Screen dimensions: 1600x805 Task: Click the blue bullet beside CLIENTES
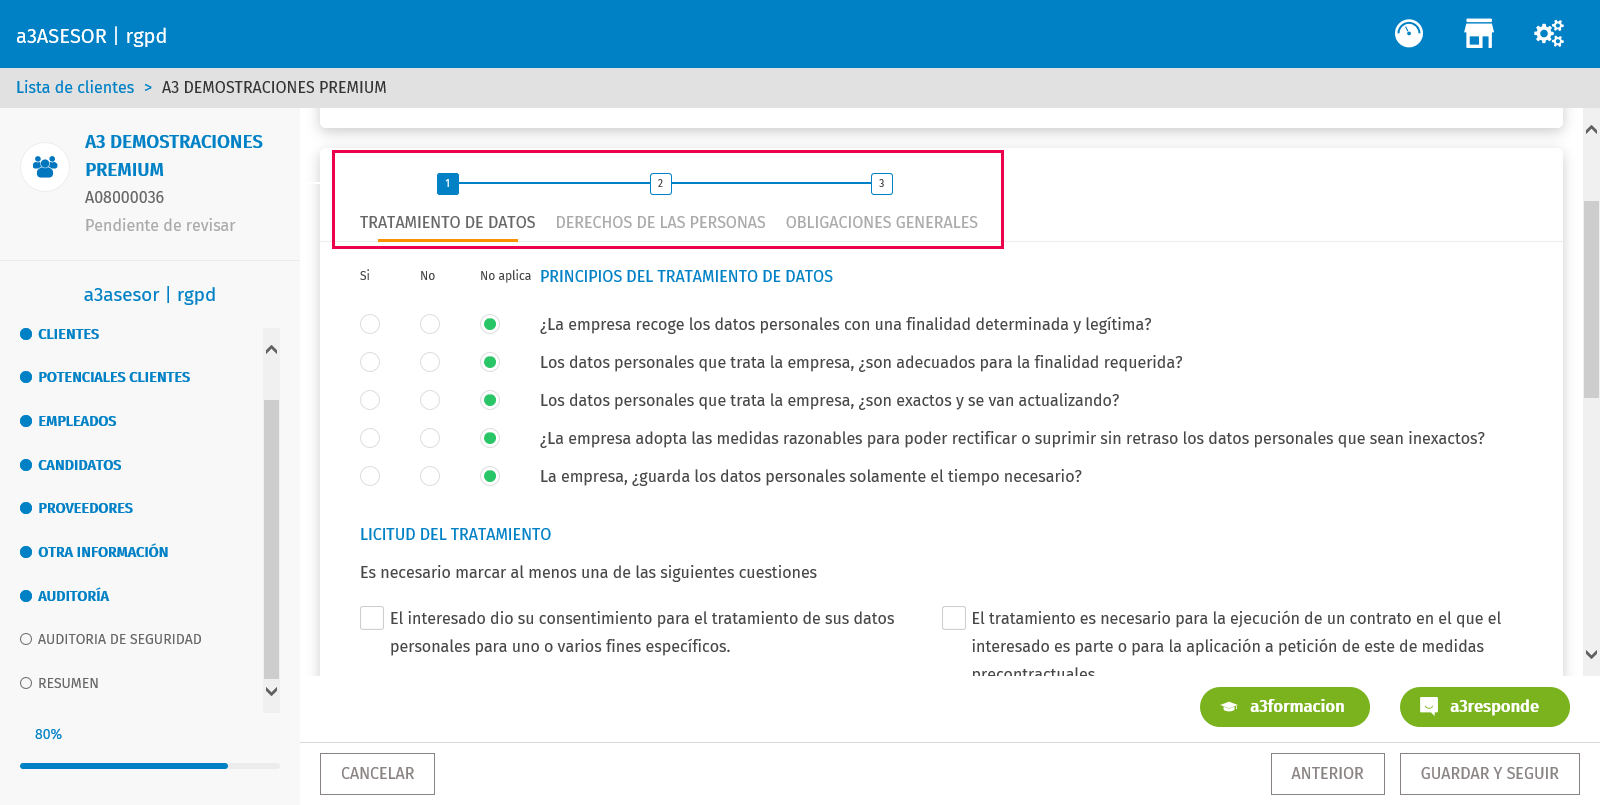pyautogui.click(x=26, y=334)
